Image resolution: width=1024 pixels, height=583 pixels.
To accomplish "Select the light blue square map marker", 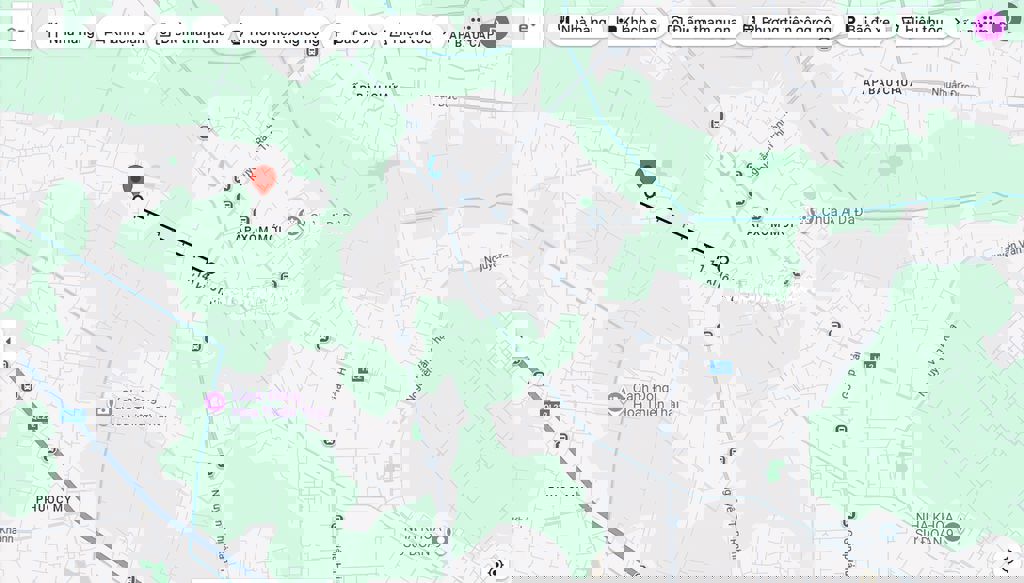I will click(x=720, y=368).
